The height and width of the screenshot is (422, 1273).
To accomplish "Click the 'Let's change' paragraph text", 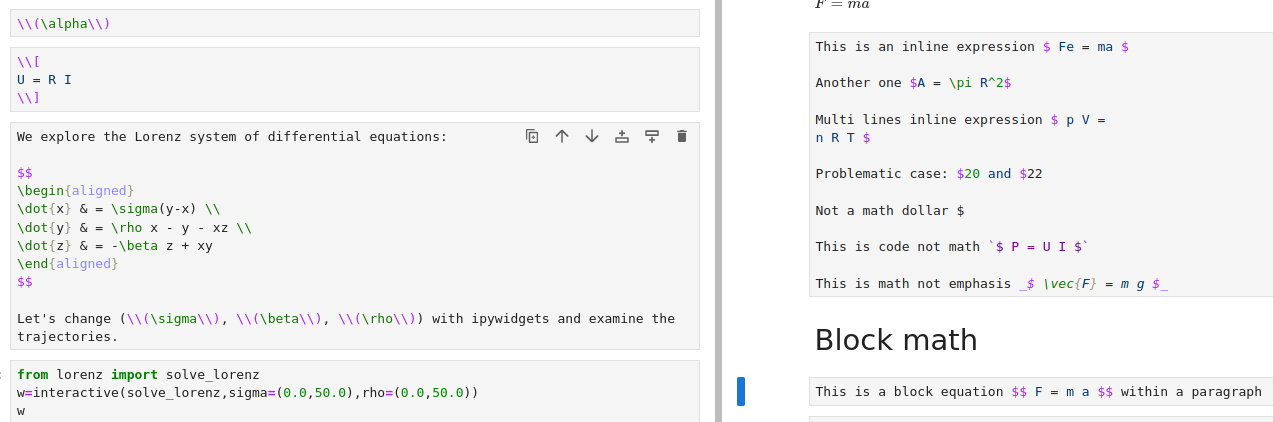I will pos(346,328).
